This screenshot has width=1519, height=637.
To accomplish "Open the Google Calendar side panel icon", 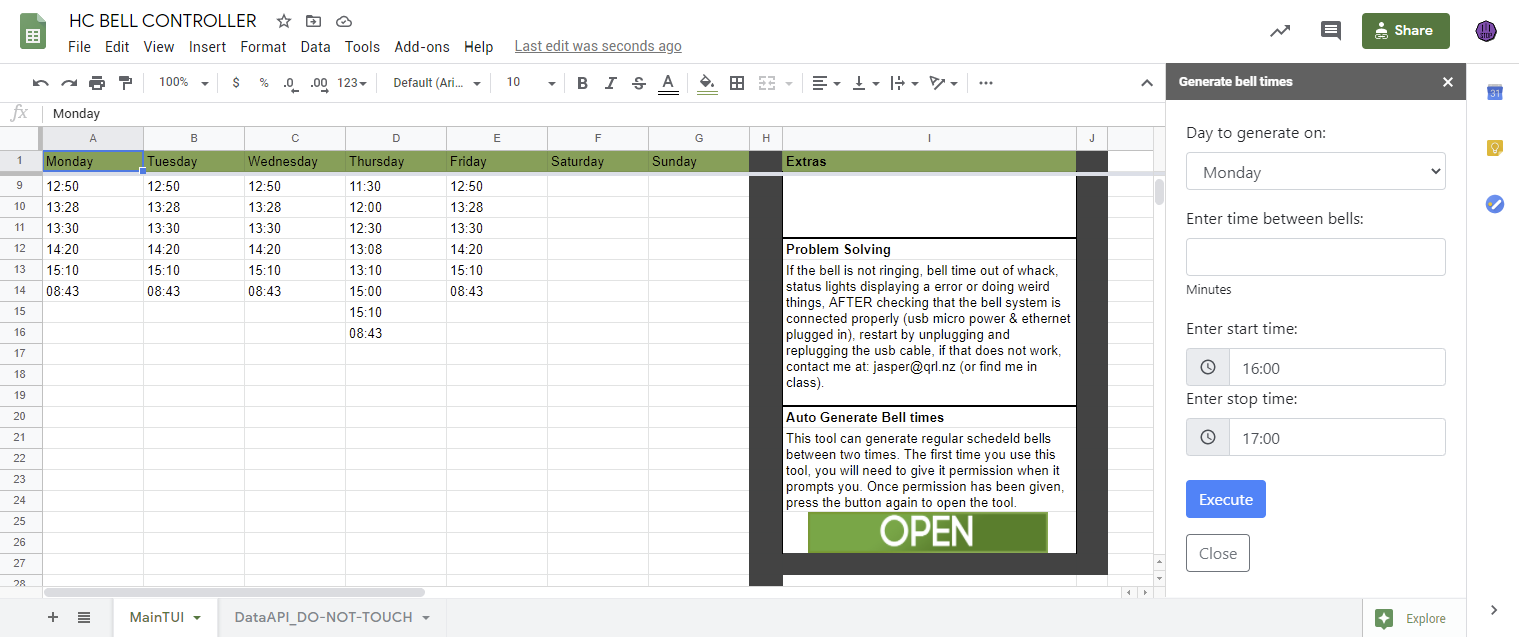I will pyautogui.click(x=1494, y=93).
